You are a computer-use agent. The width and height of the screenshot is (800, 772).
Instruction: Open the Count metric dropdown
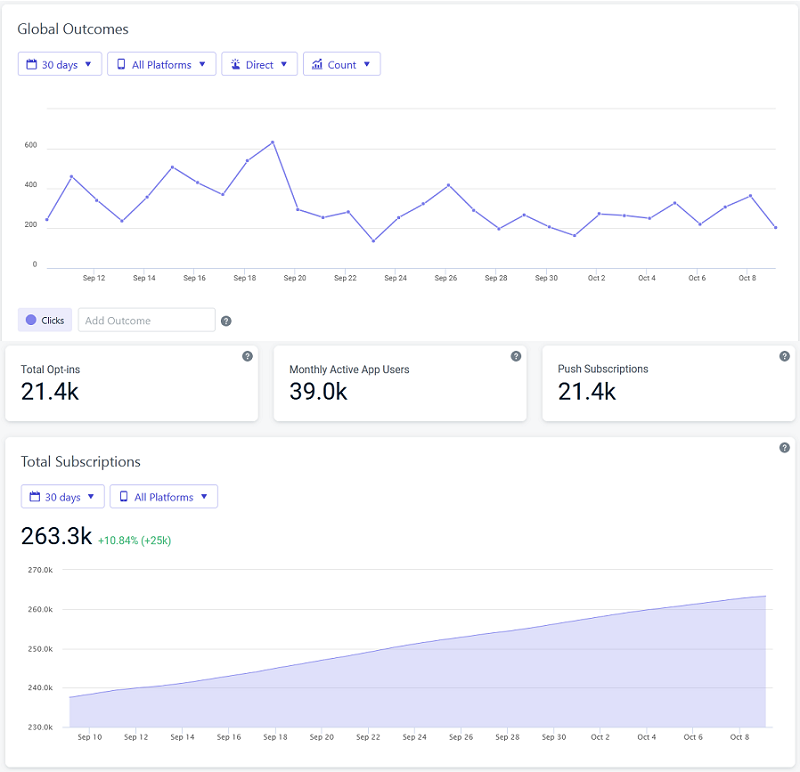341,65
